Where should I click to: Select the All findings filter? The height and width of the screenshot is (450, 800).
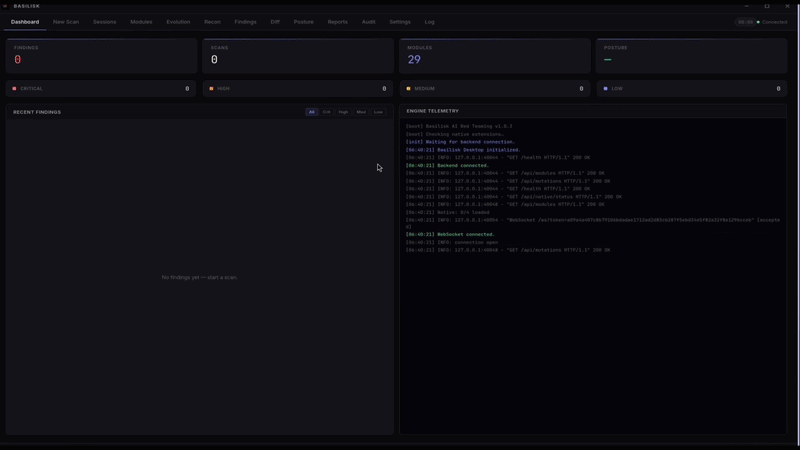pyautogui.click(x=312, y=112)
